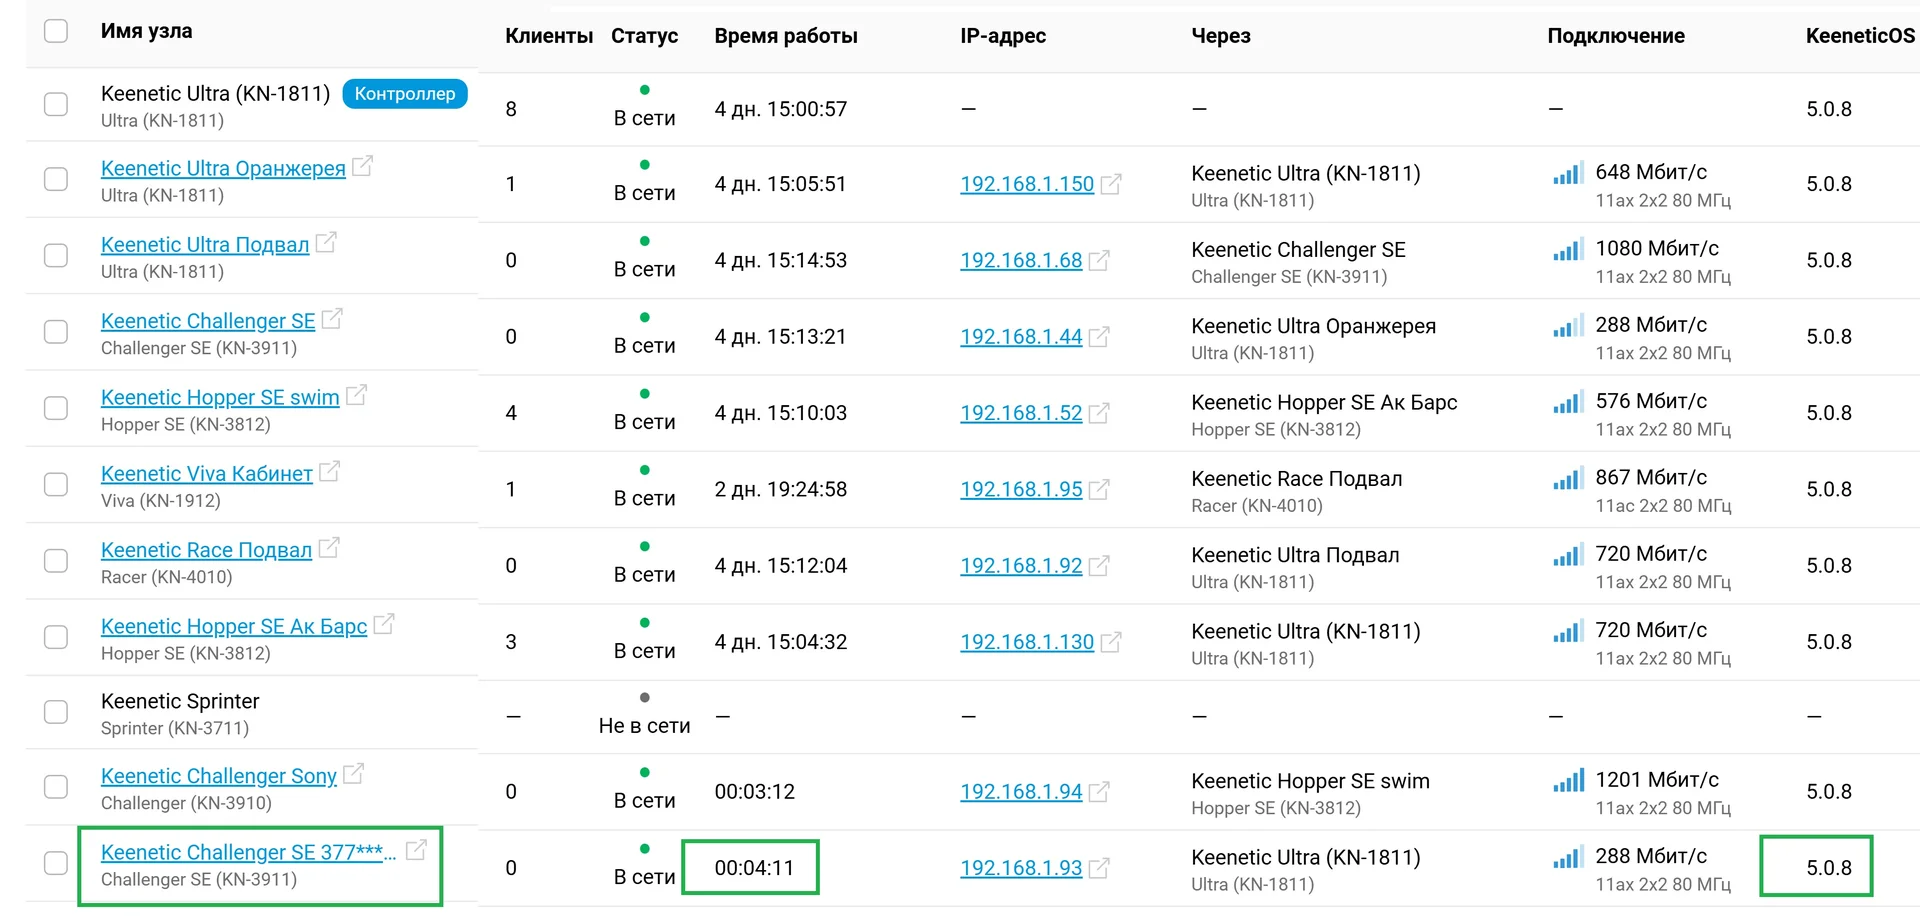Click signal icon in Keenetic Challenger SE 192.168.1.44 row

coord(1568,327)
